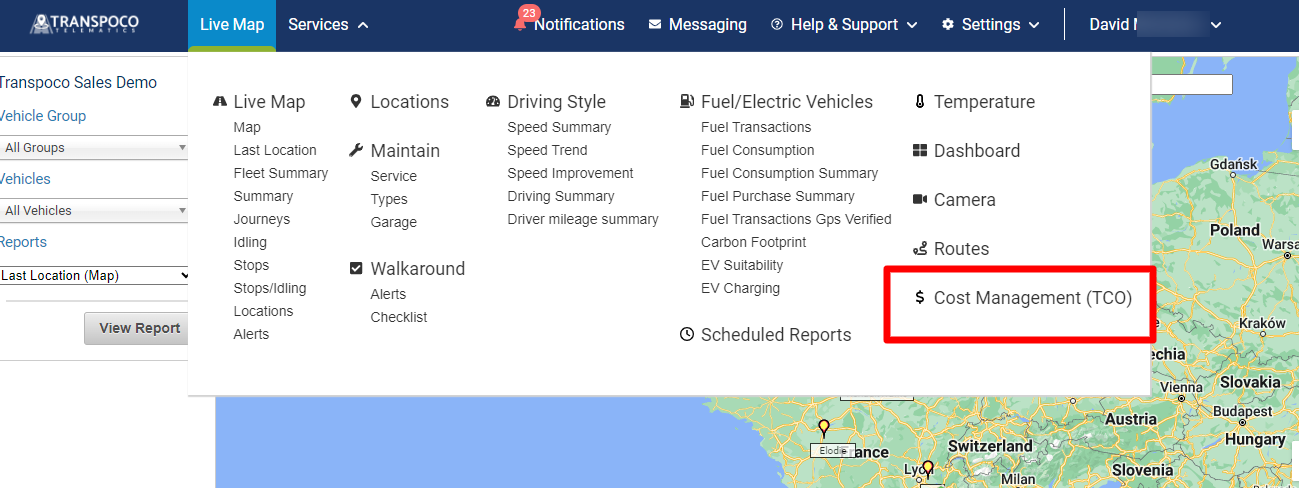This screenshot has height=488, width=1299.
Task: Click the Routes icon
Action: (920, 249)
